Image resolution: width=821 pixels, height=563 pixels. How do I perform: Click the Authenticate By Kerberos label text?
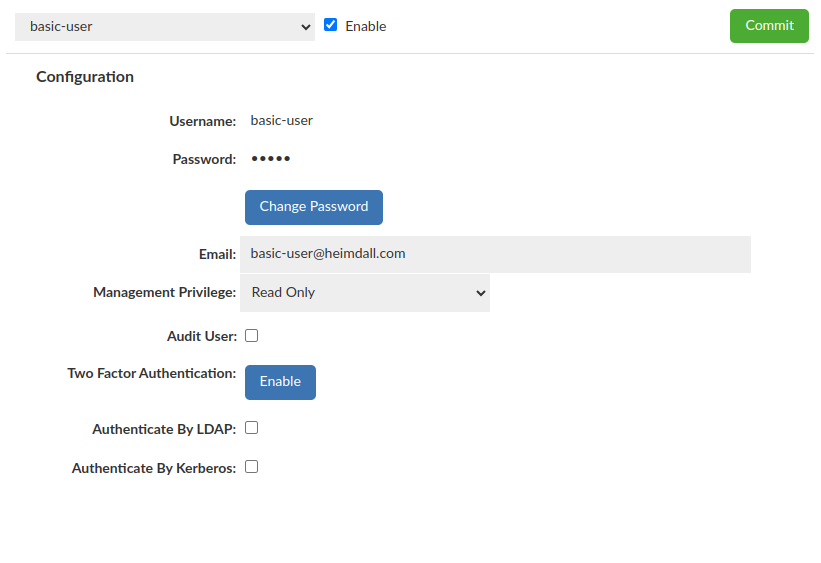154,468
